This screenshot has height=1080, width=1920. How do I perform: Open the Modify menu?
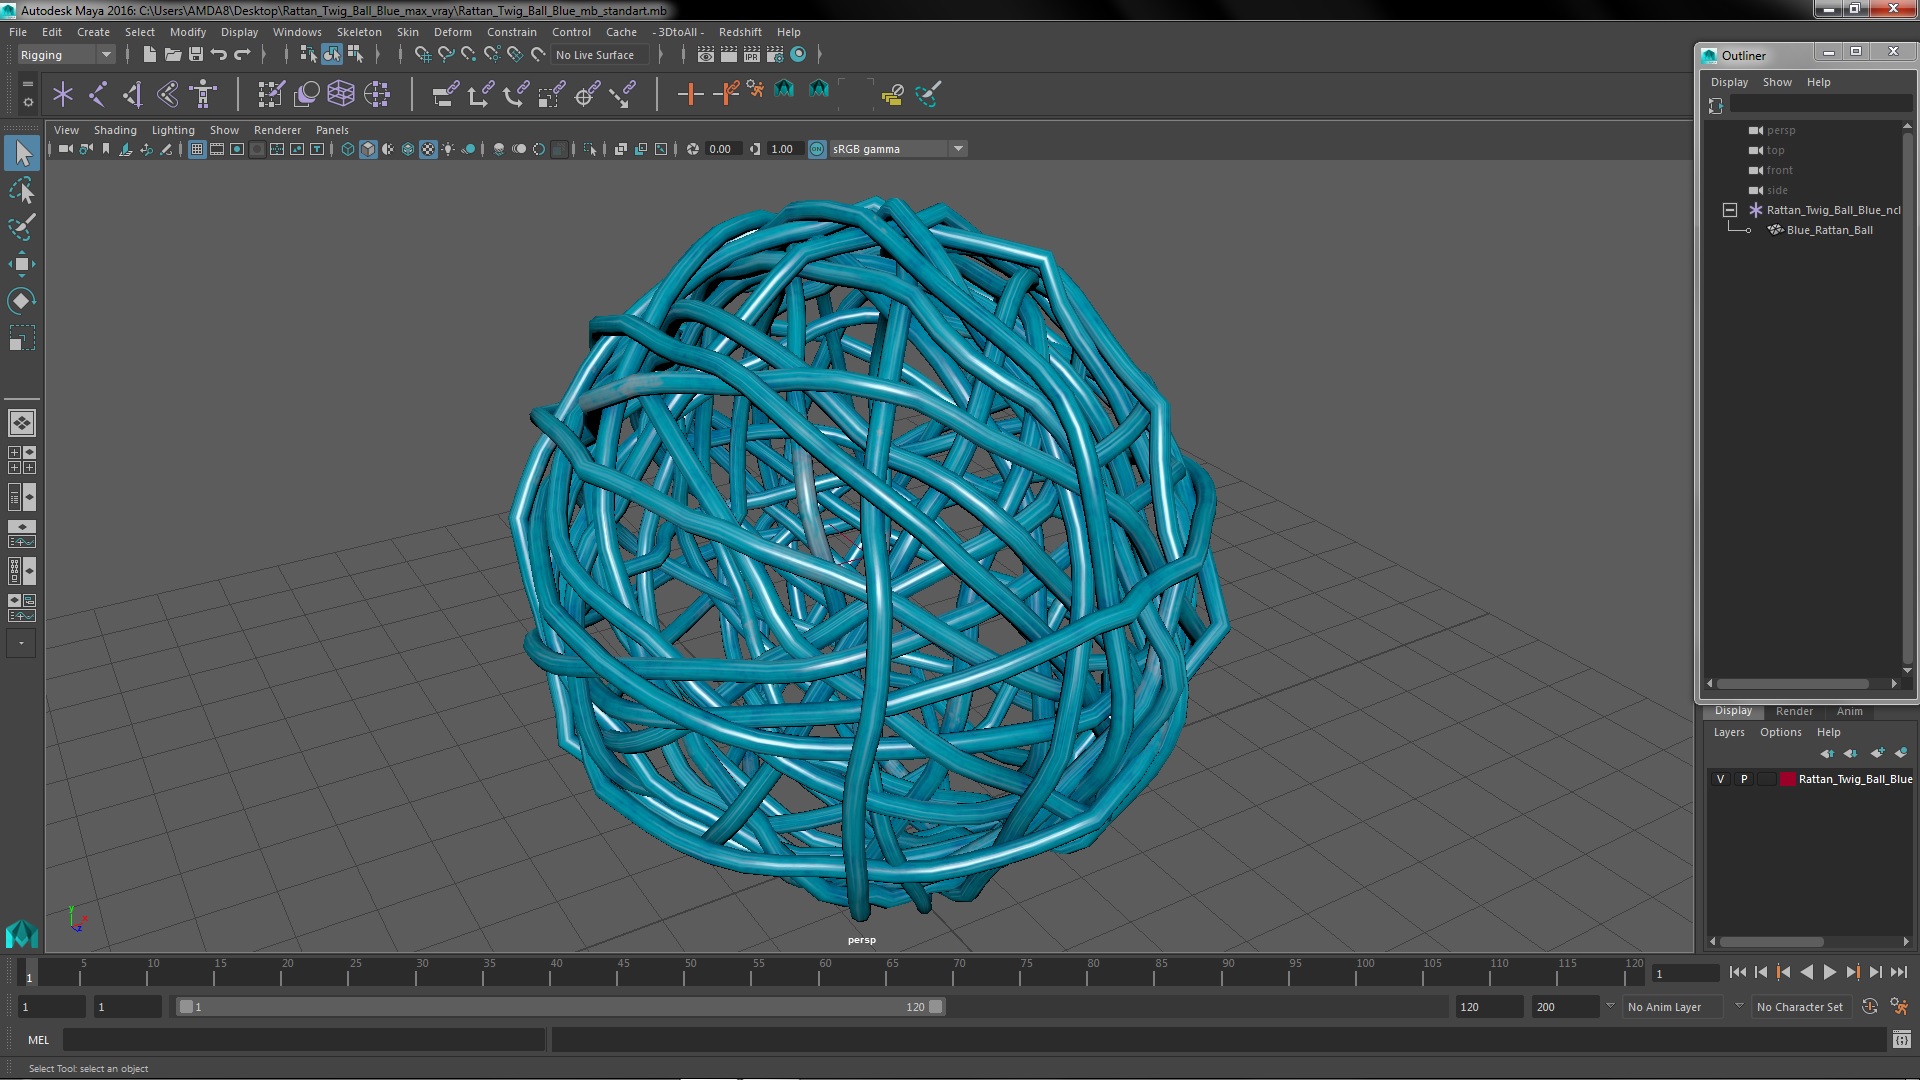point(187,32)
